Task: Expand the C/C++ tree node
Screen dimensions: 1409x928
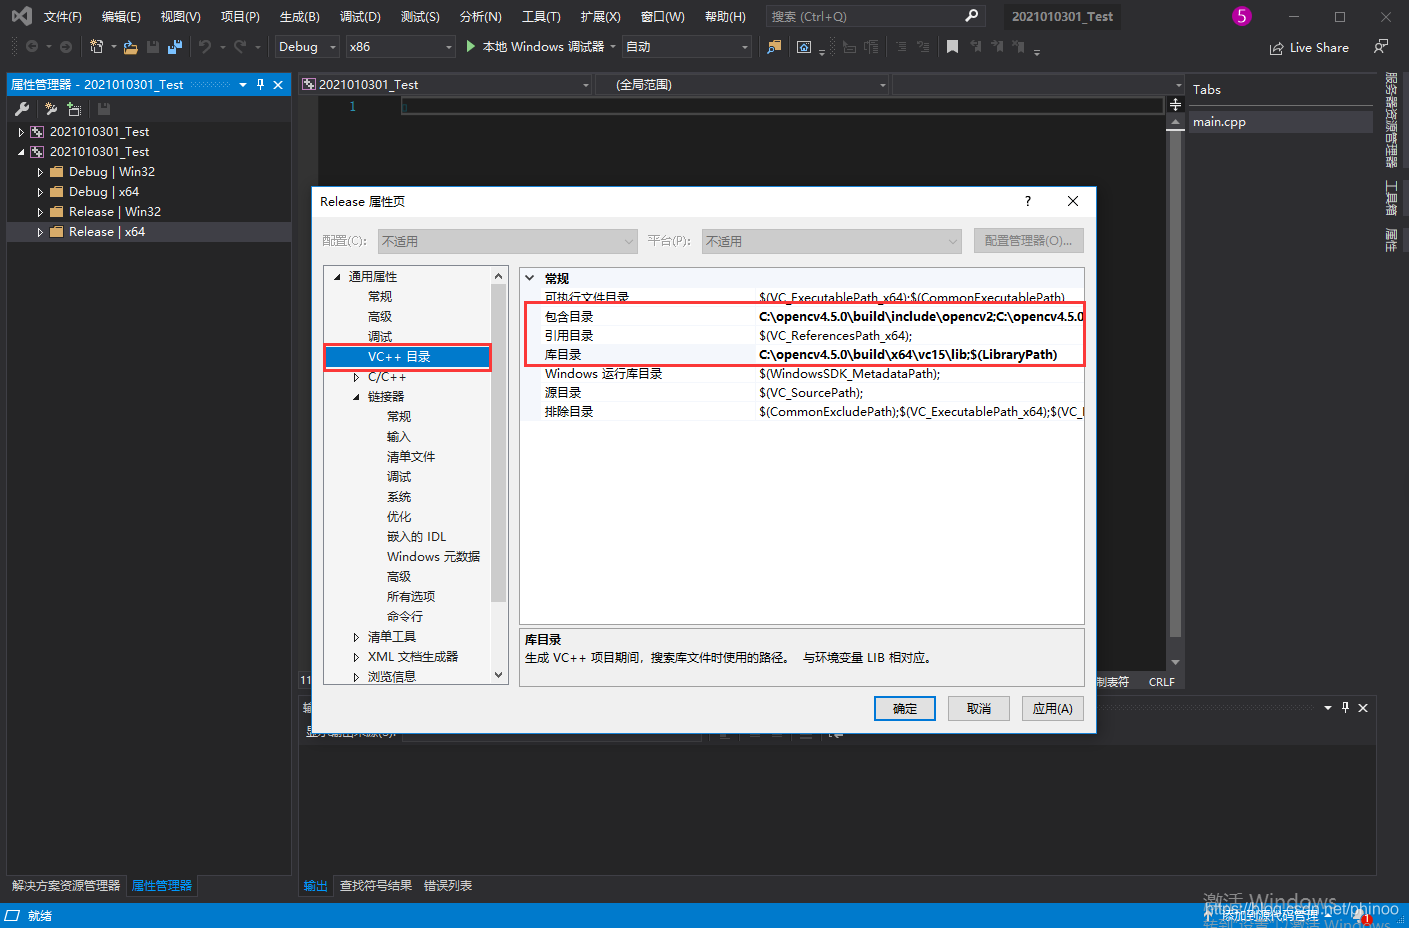Action: tap(356, 377)
